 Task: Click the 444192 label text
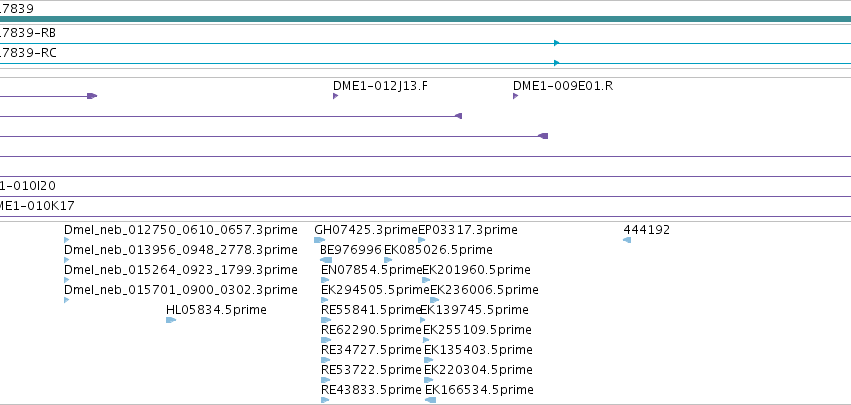(x=646, y=230)
